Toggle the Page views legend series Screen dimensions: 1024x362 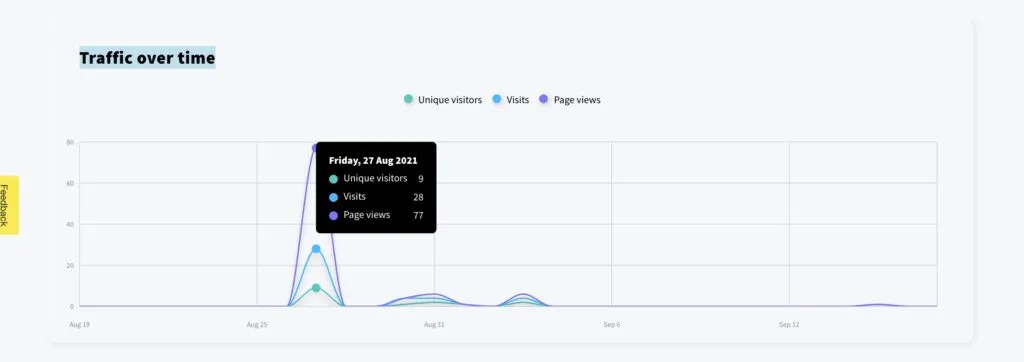coord(569,100)
